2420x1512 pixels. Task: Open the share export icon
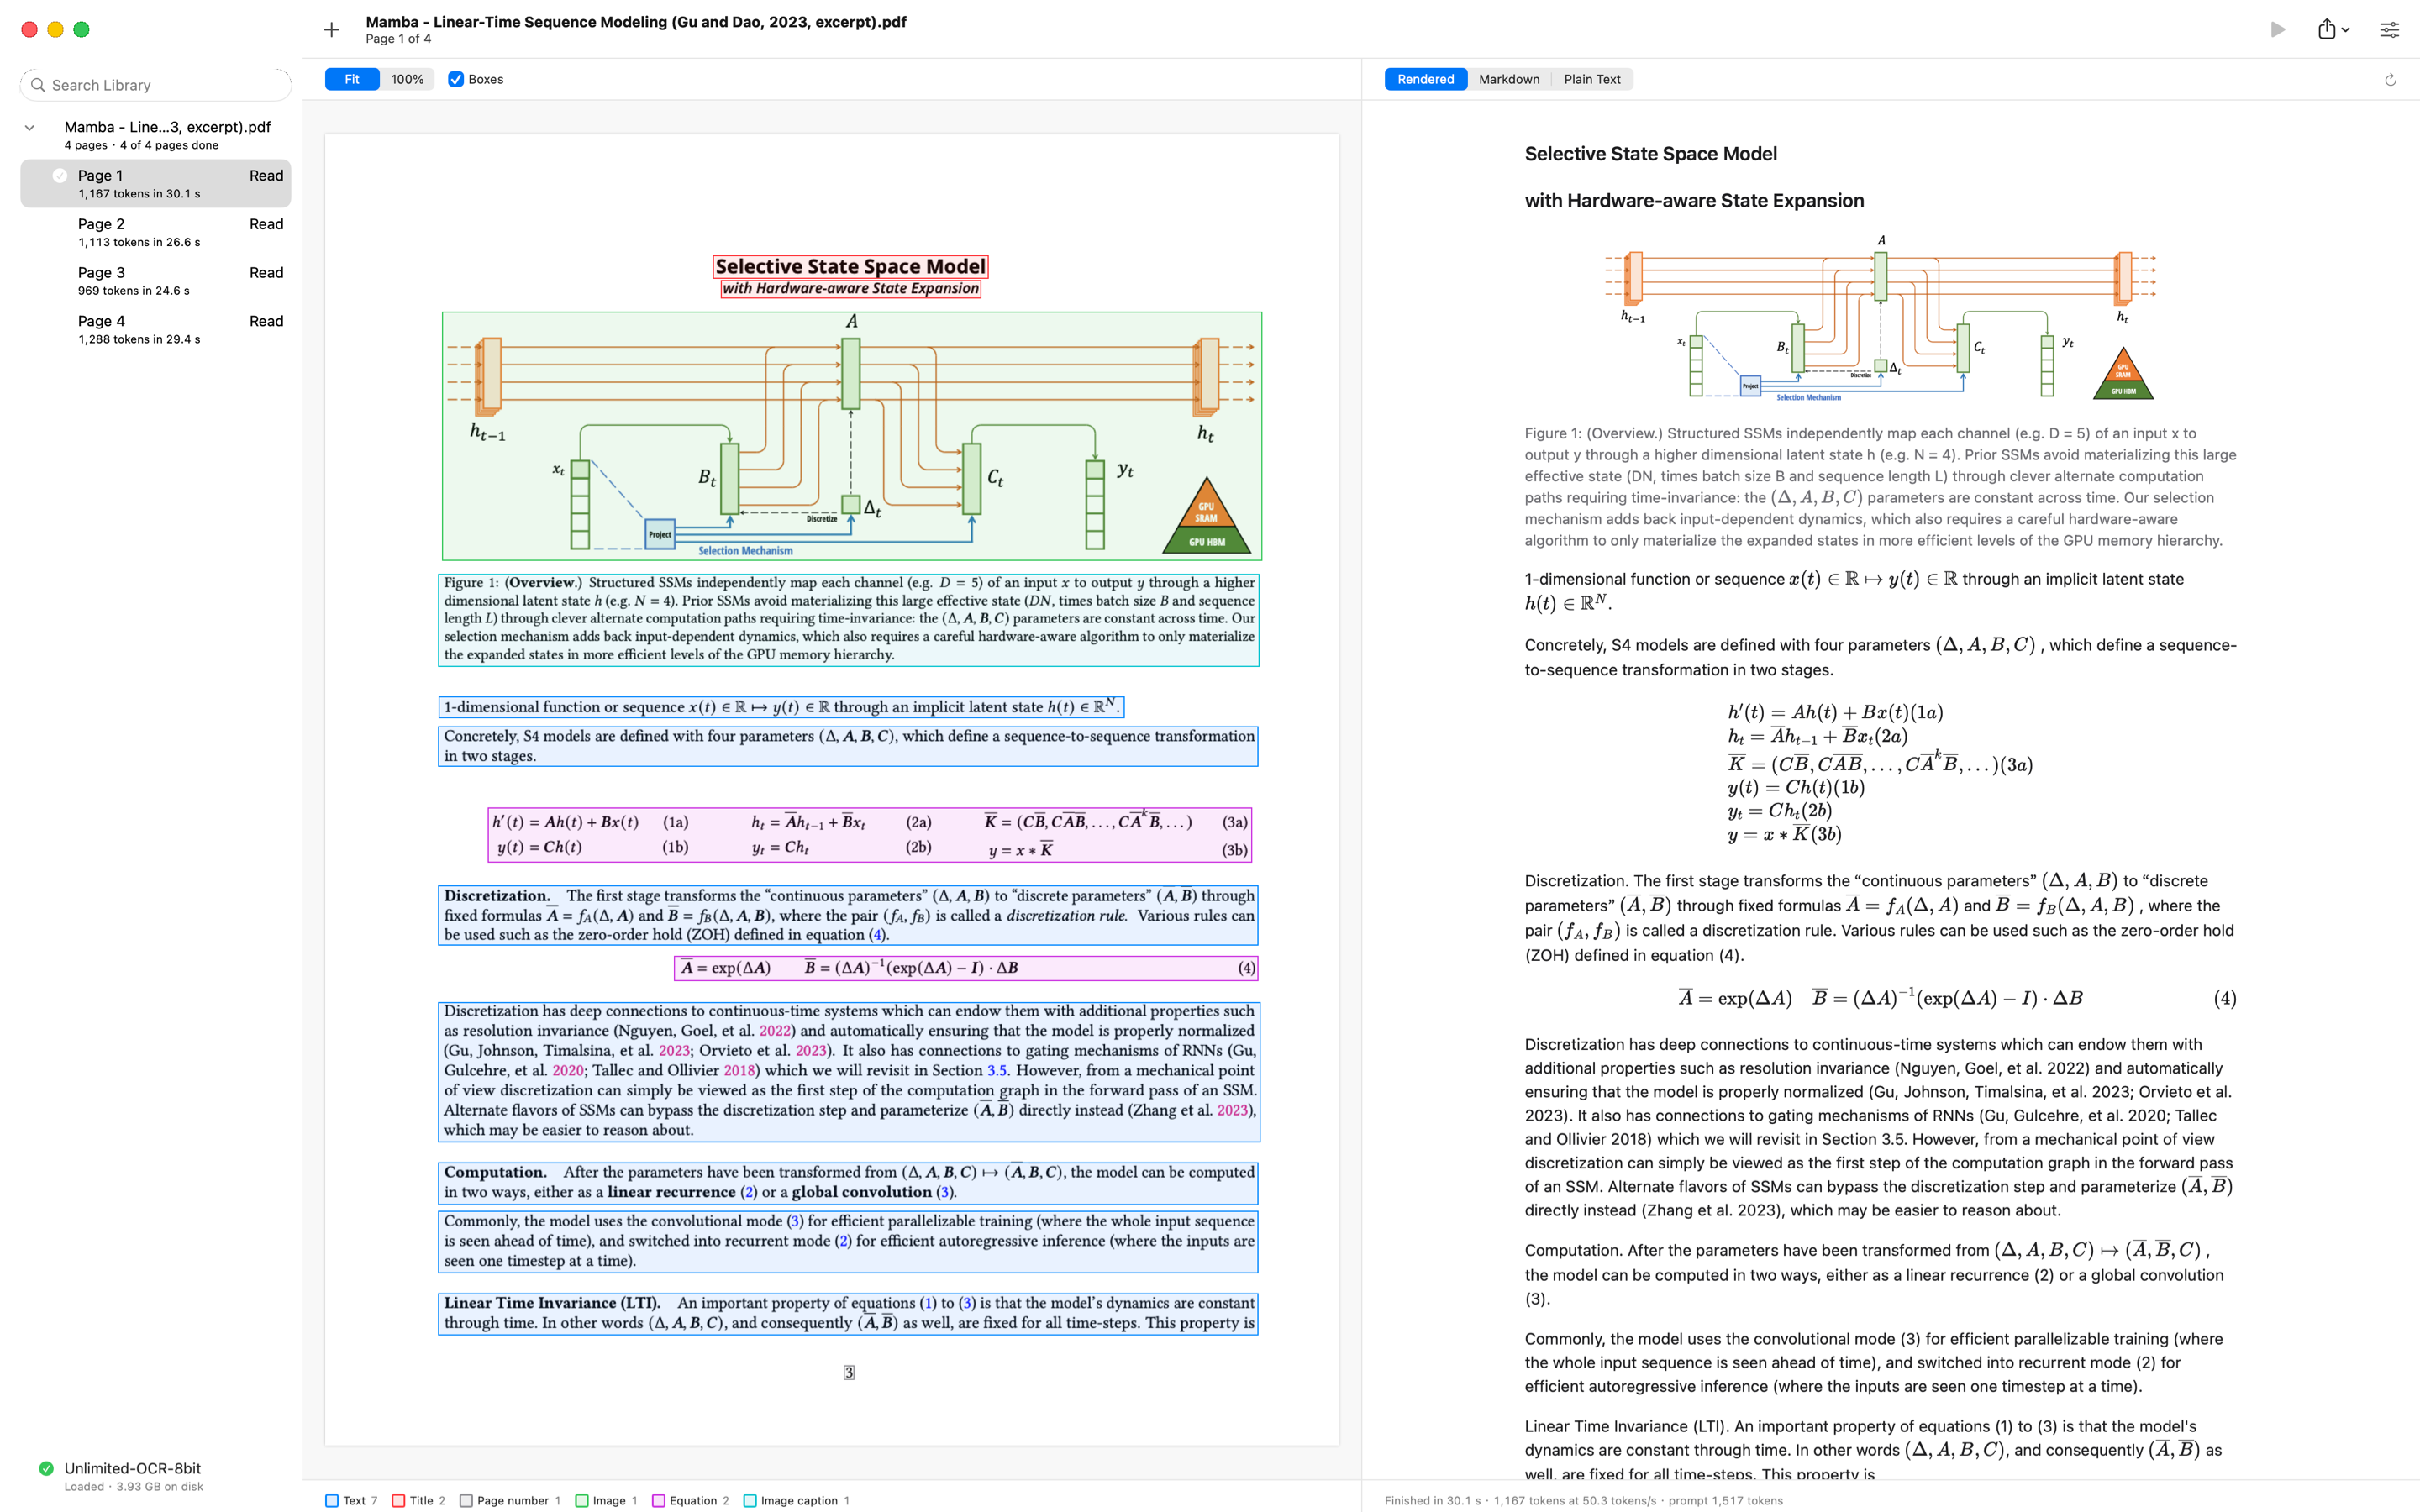click(x=2327, y=29)
